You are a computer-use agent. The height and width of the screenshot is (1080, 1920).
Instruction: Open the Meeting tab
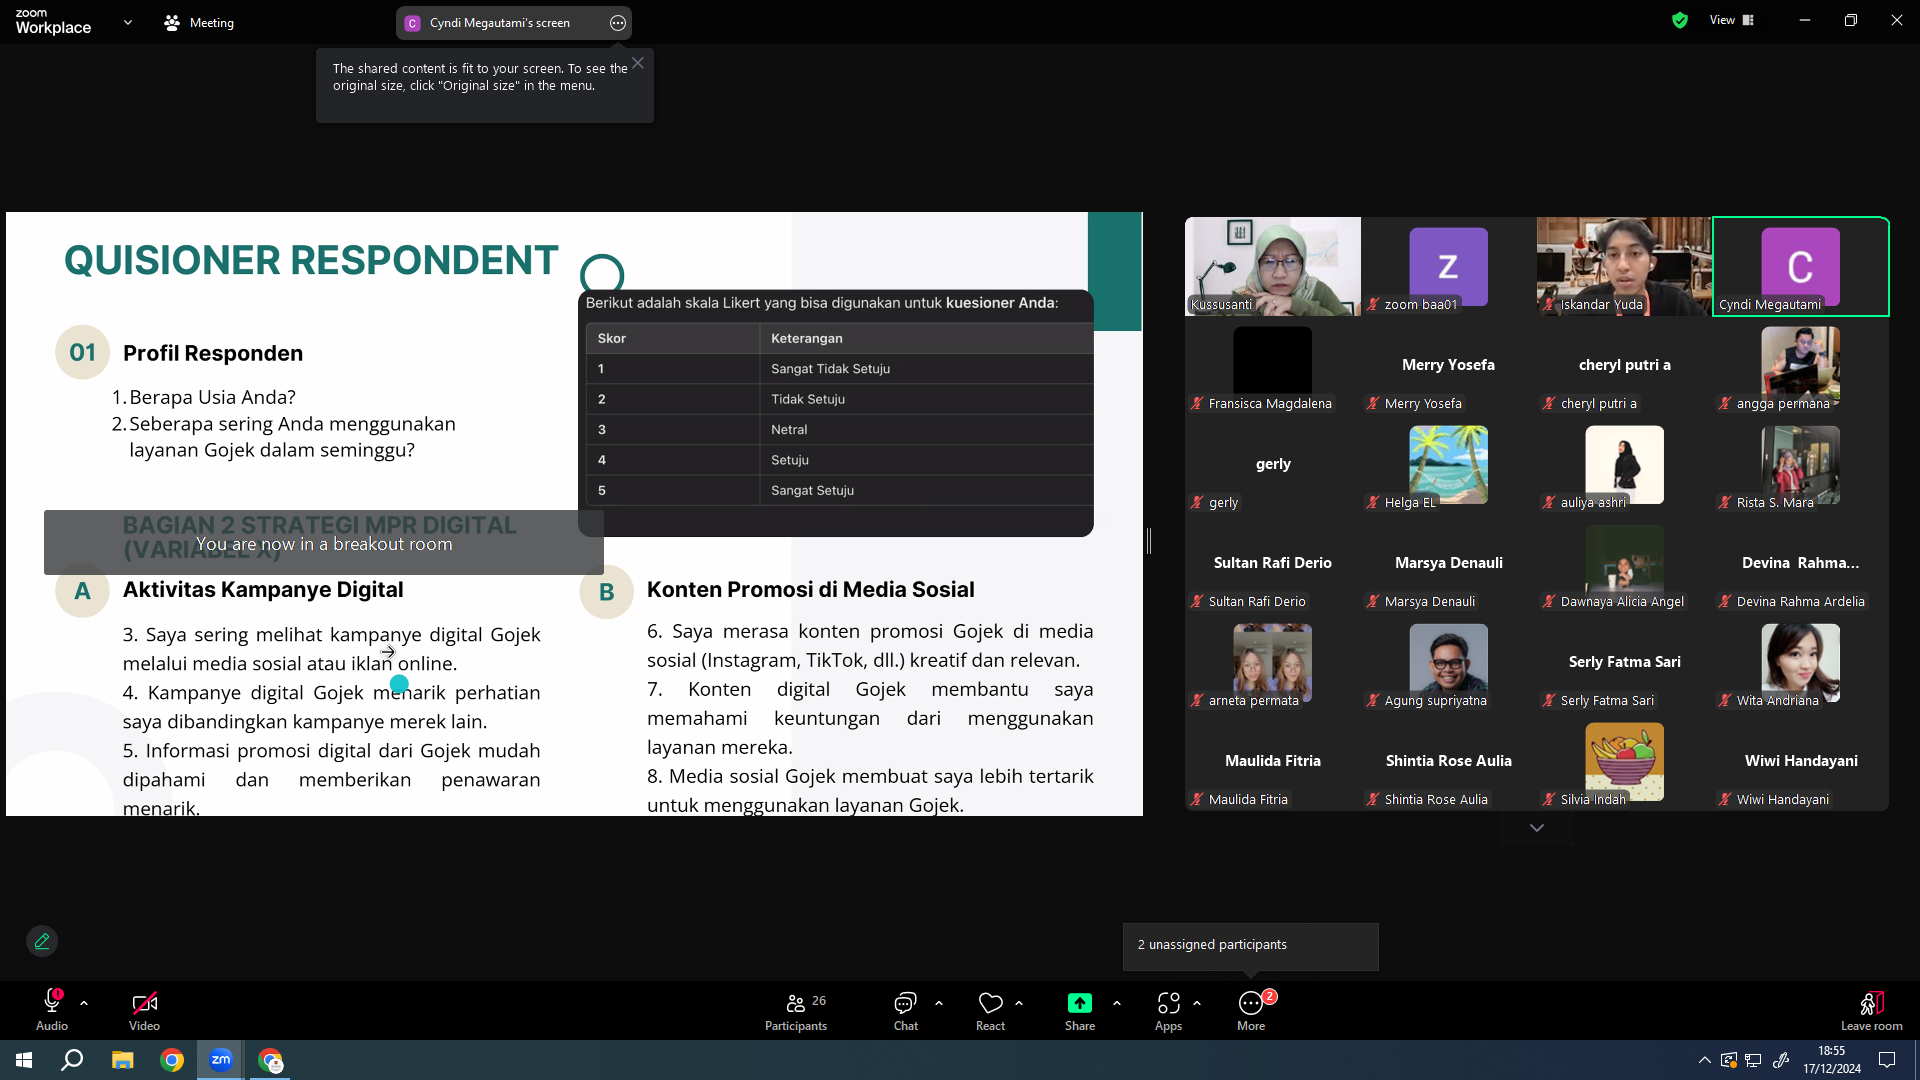(199, 23)
